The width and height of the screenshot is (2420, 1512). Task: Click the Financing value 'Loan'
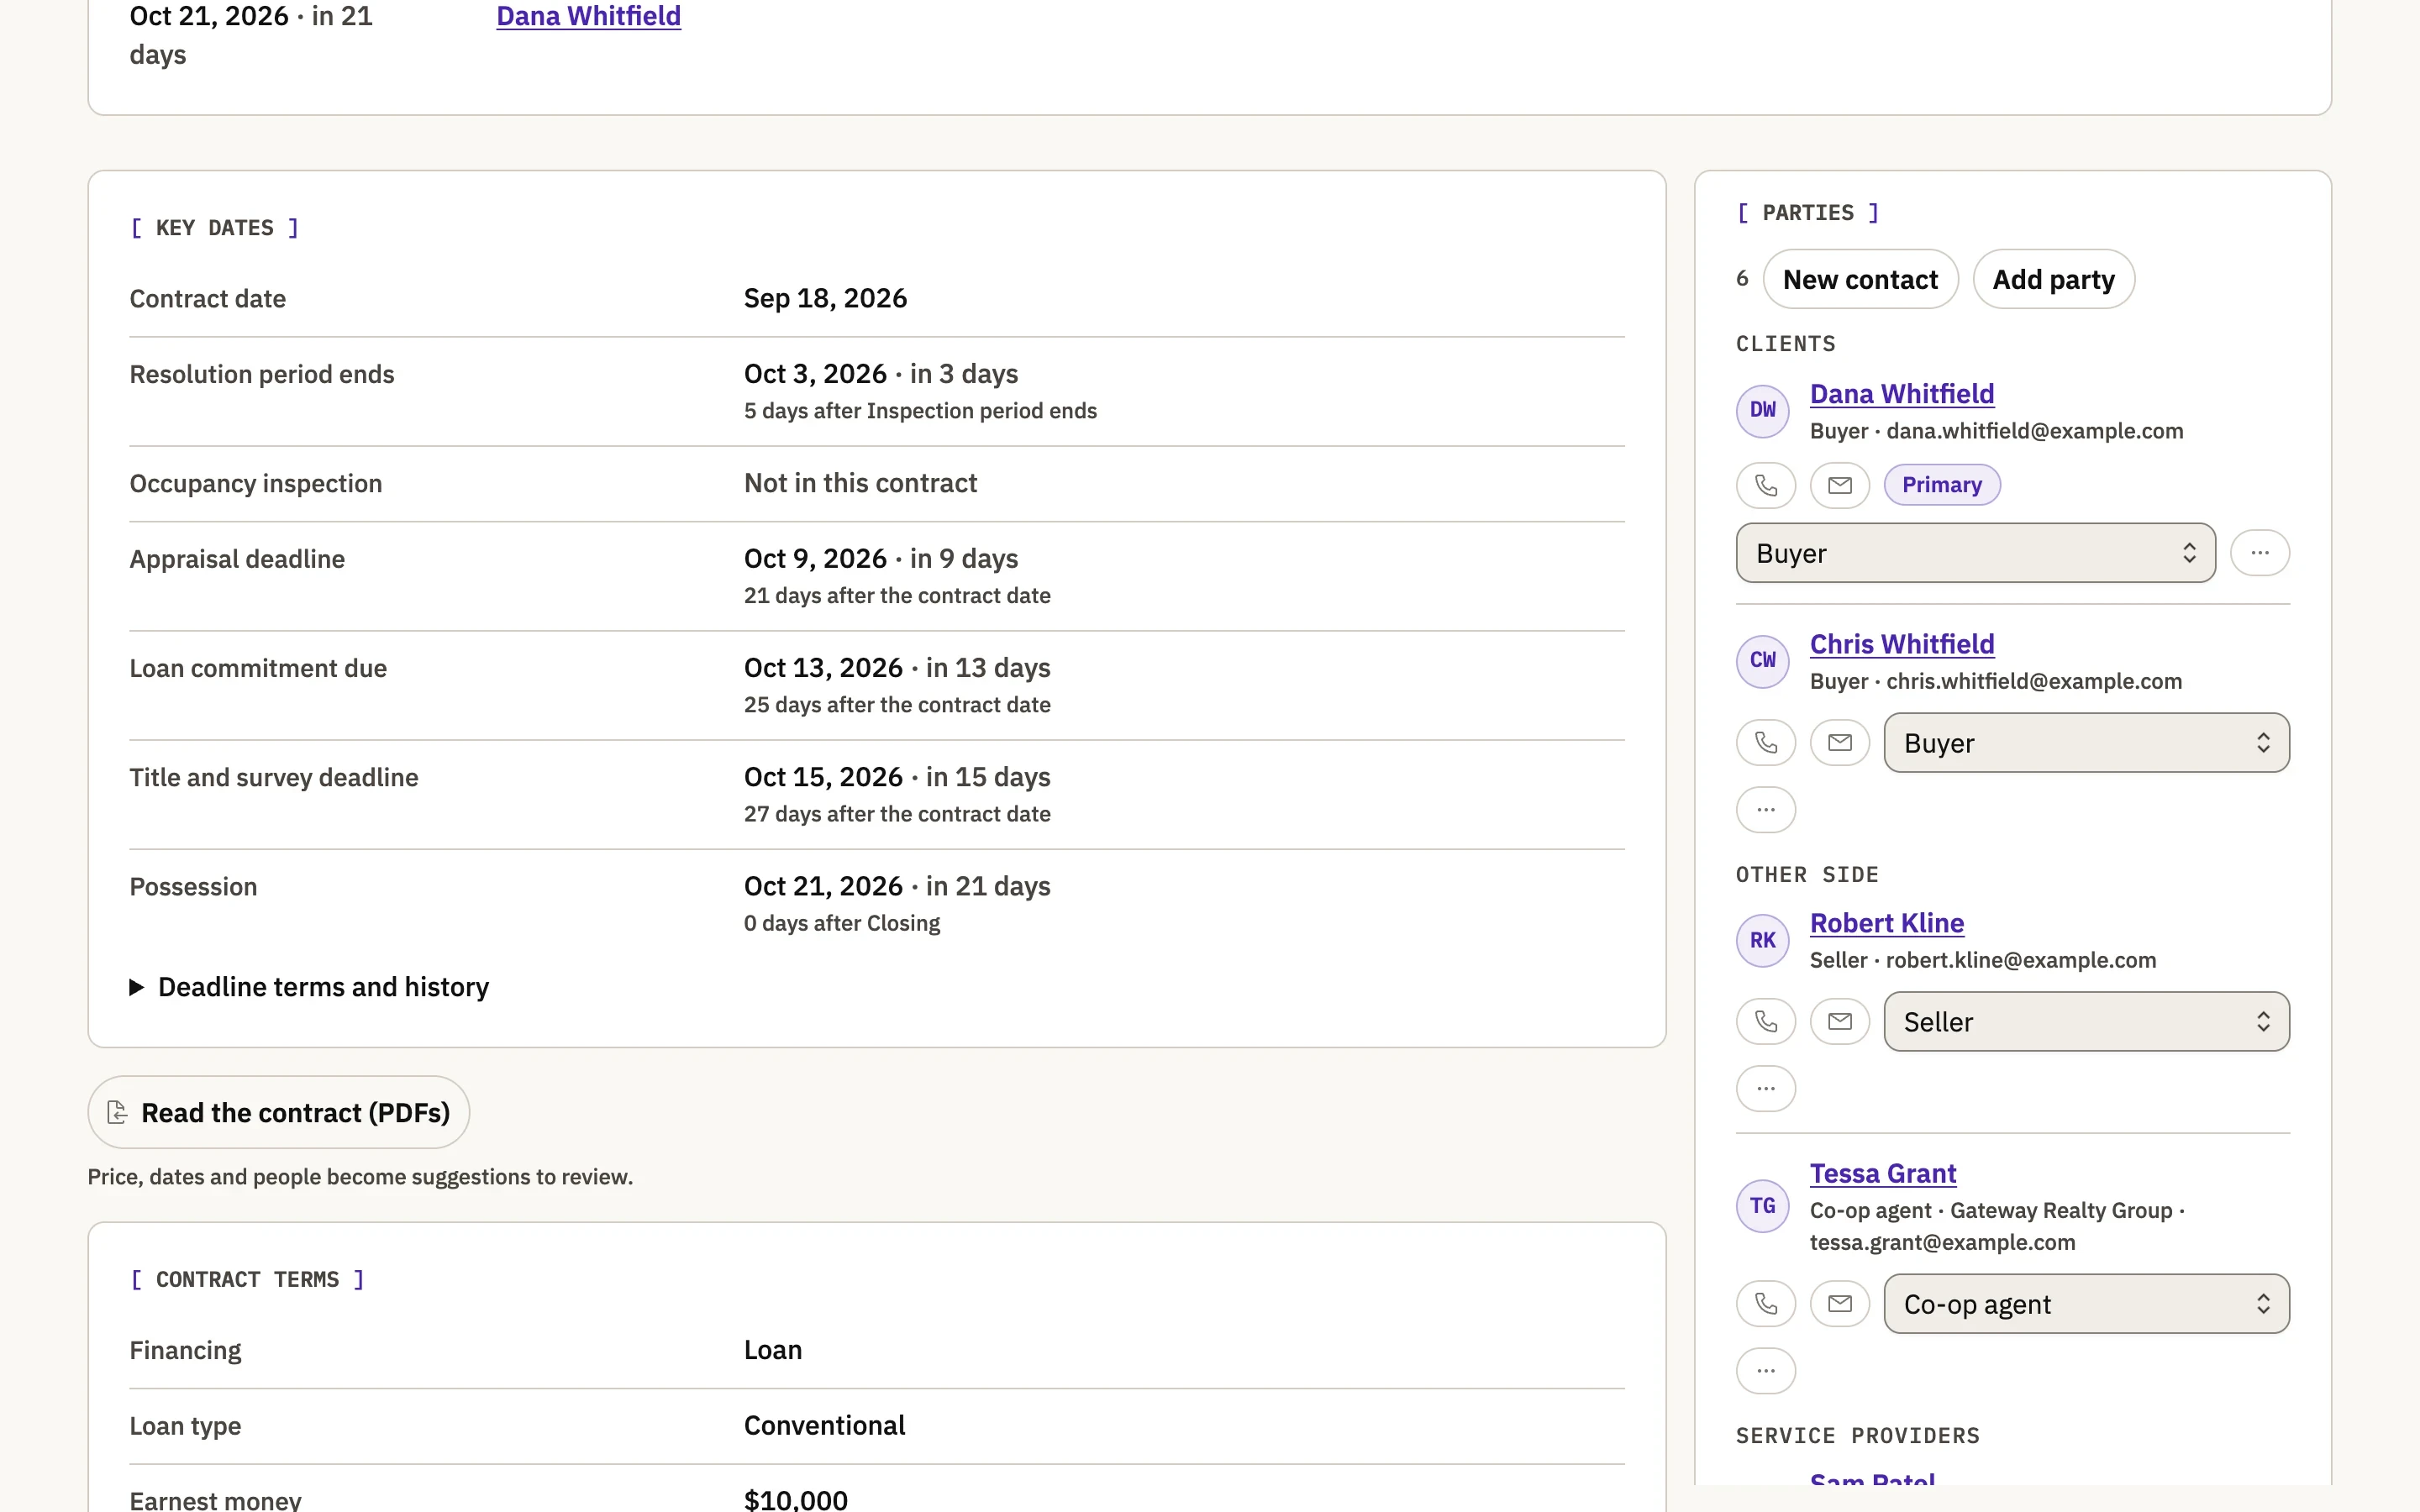pyautogui.click(x=772, y=1350)
